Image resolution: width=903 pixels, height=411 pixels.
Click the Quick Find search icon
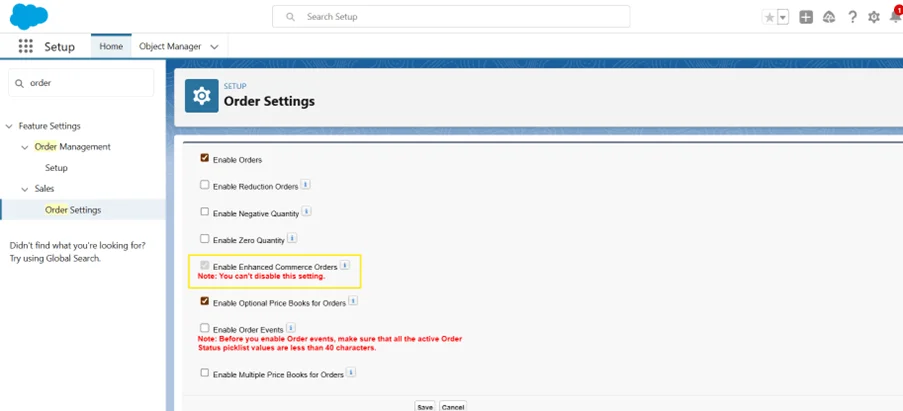20,83
